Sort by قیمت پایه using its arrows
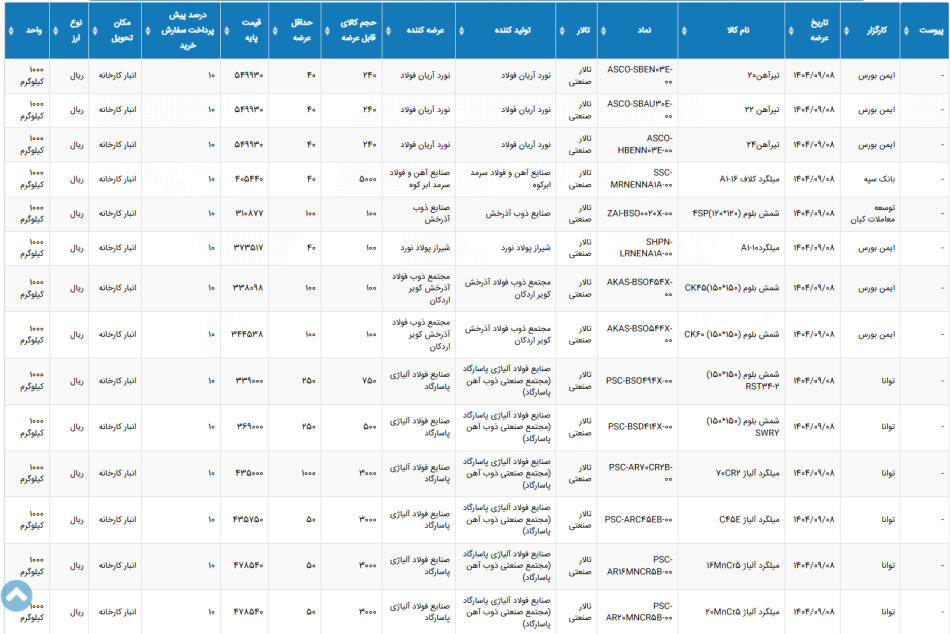The width and height of the screenshot is (950, 634). coord(227,30)
